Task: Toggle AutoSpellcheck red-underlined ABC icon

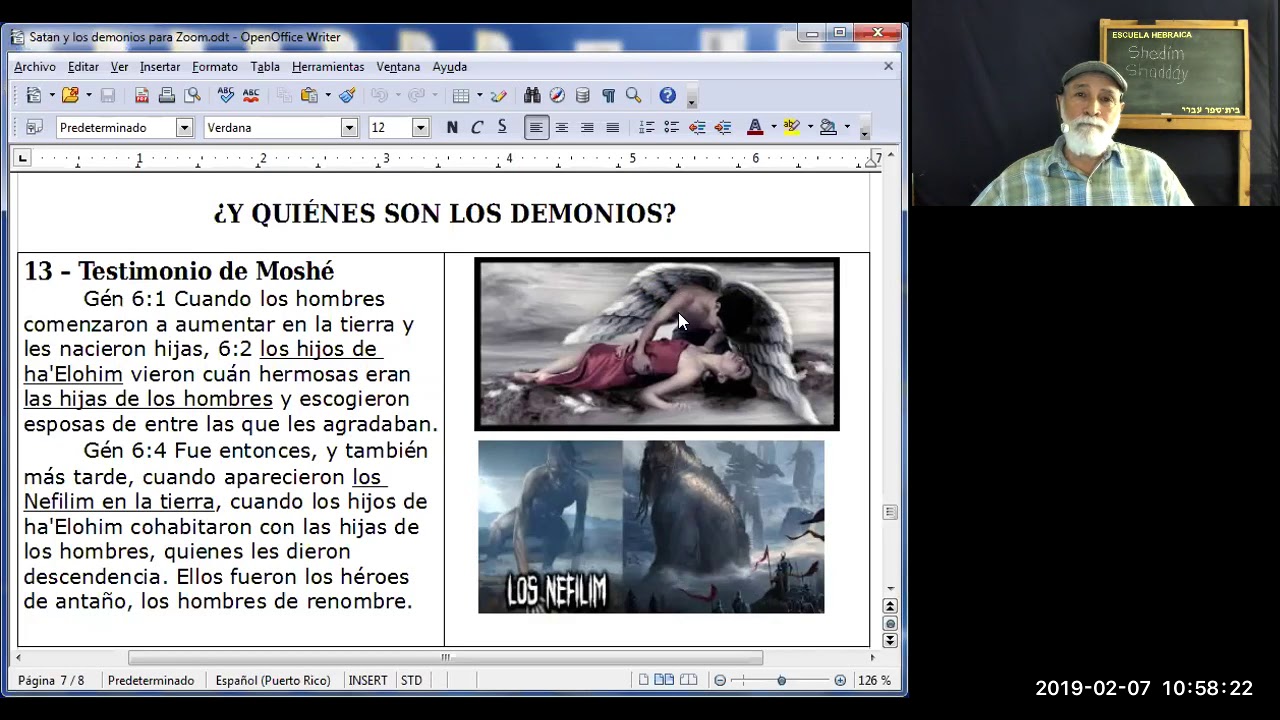Action: pyautogui.click(x=251, y=95)
